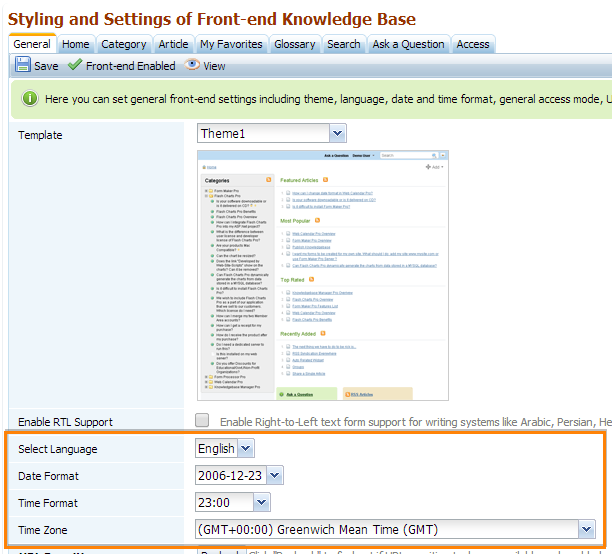Click the Front-end Enabled toolbar label
The image size is (612, 554).
click(x=130, y=66)
